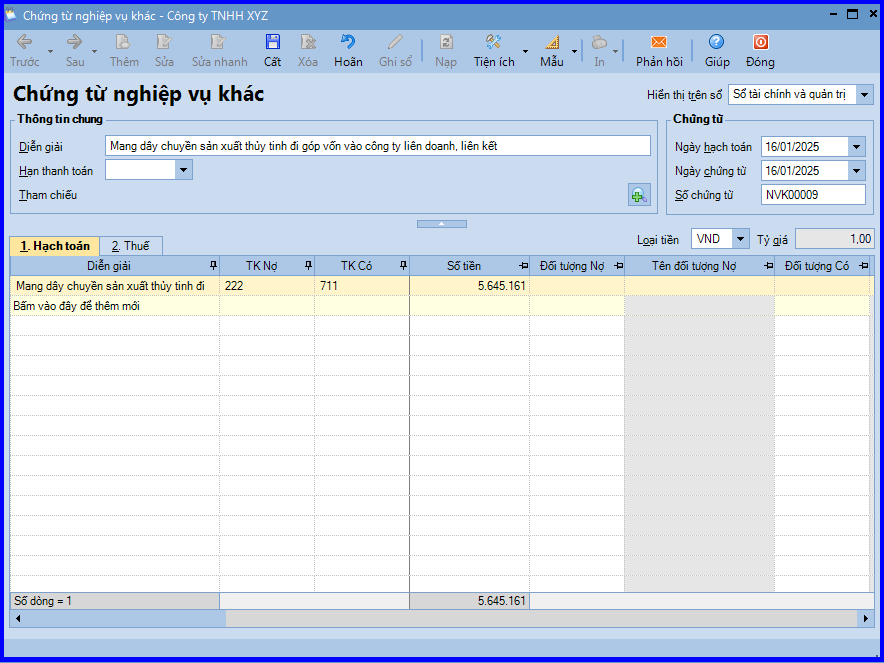Collapse the header panel with arrow button
The image size is (884, 663).
[x=441, y=224]
